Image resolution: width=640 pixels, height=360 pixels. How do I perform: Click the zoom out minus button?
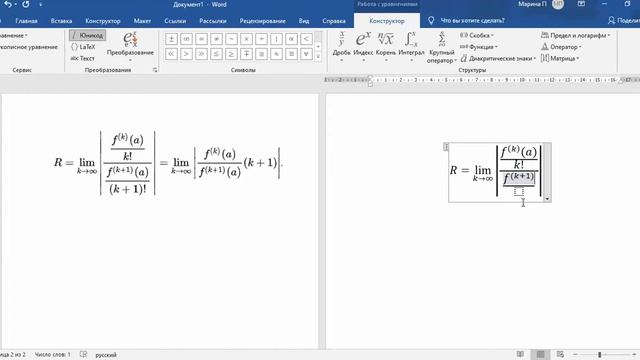(x=575, y=355)
